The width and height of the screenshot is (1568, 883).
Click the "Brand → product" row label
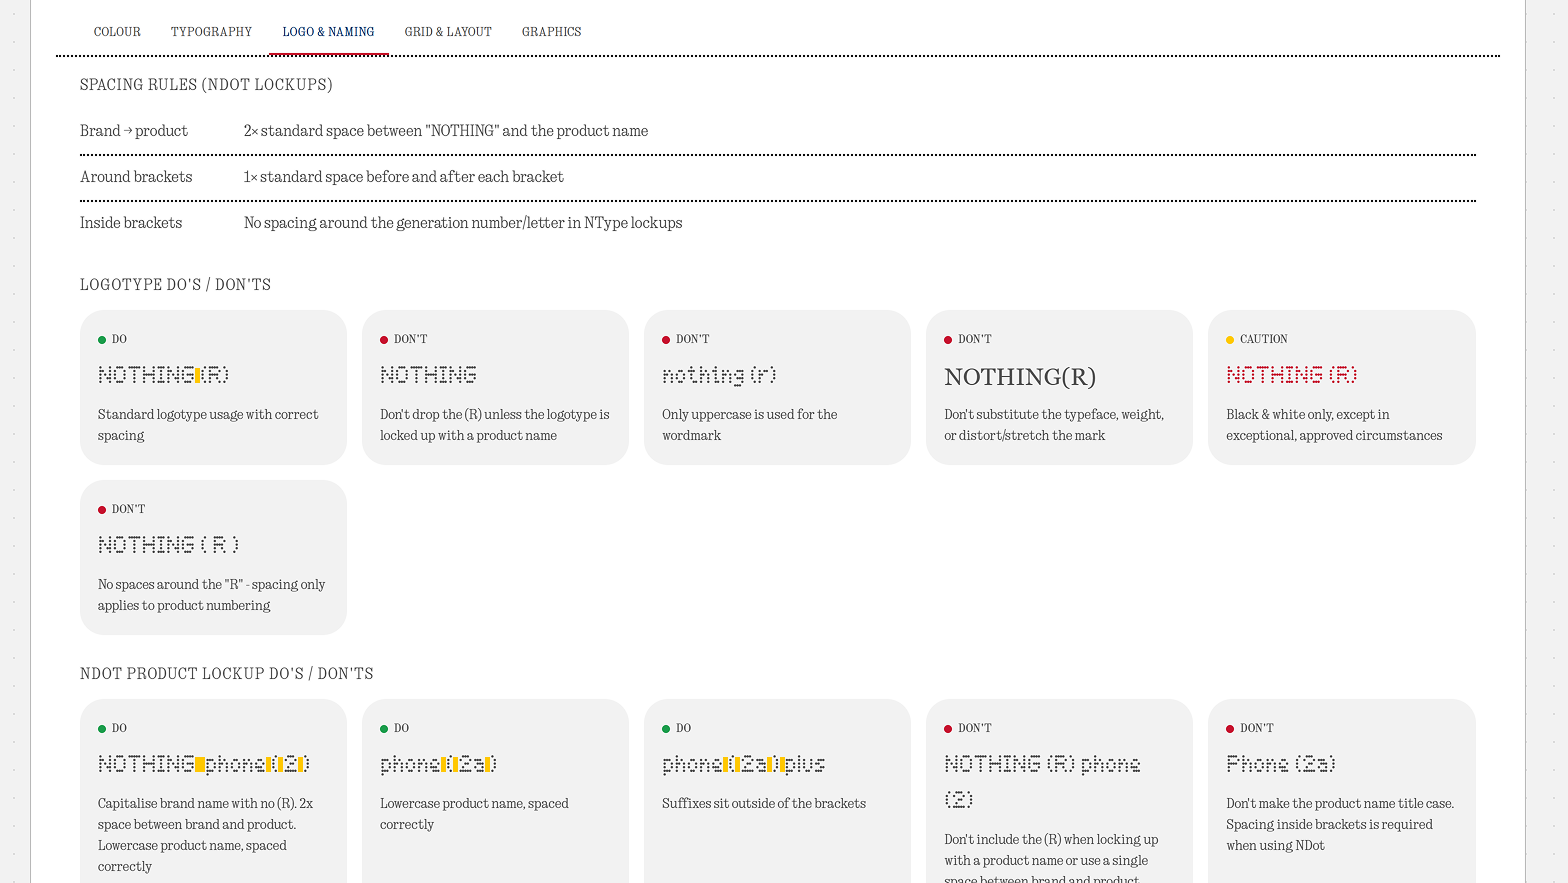pos(134,131)
